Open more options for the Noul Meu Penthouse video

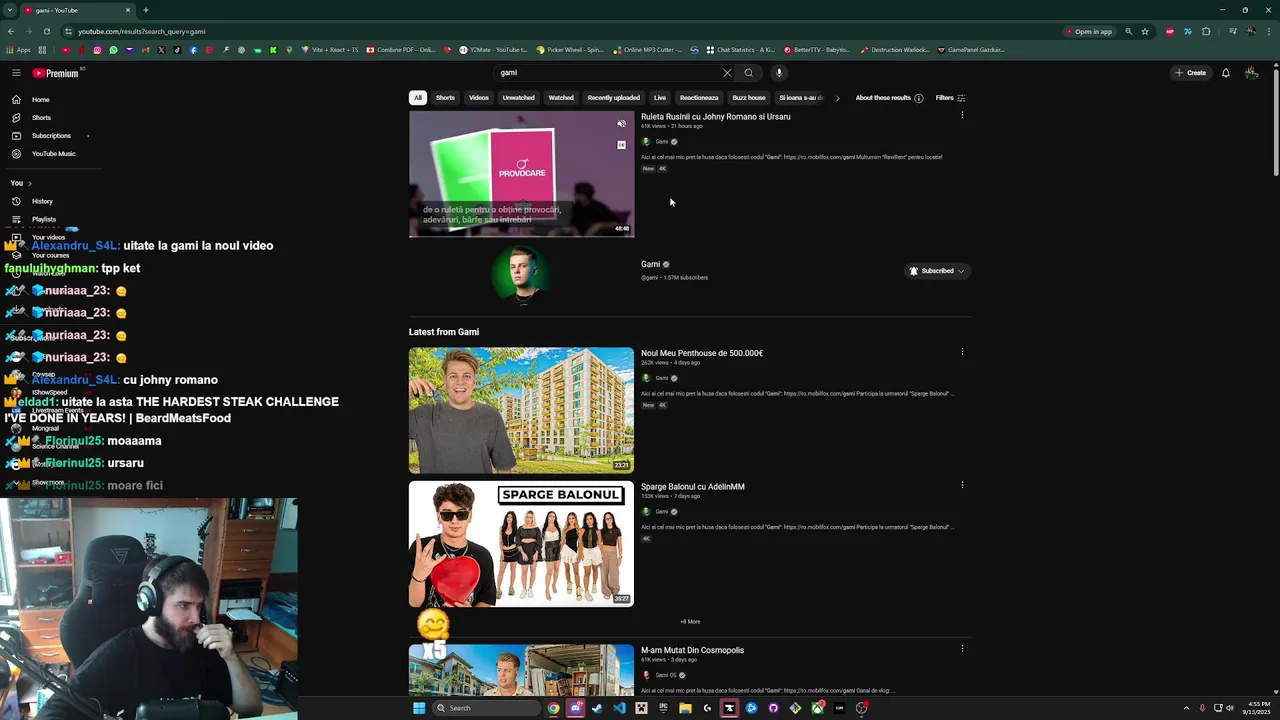962,351
